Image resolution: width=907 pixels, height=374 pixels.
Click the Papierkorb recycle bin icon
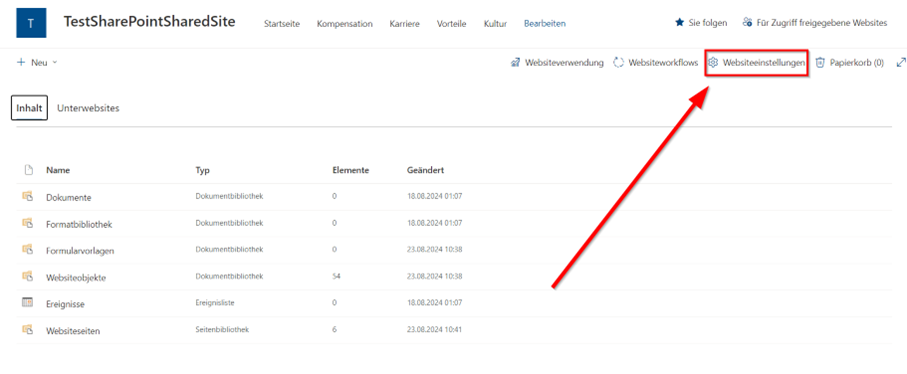820,62
